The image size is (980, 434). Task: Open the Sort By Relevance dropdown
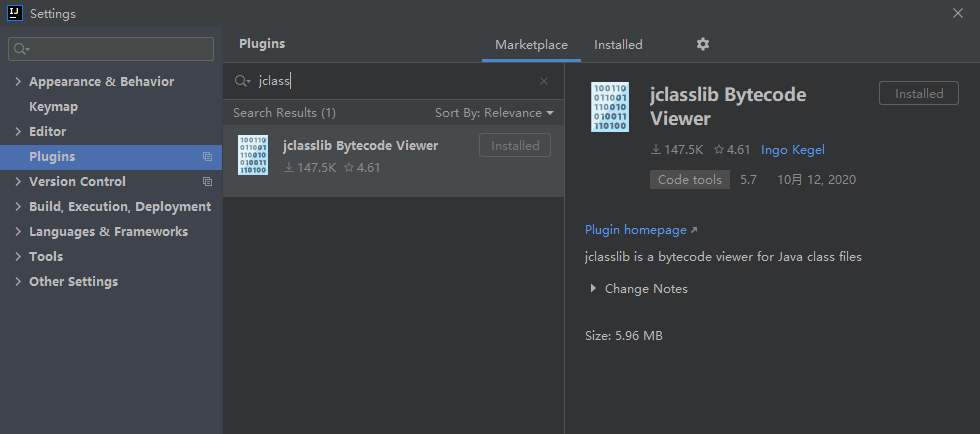click(494, 113)
